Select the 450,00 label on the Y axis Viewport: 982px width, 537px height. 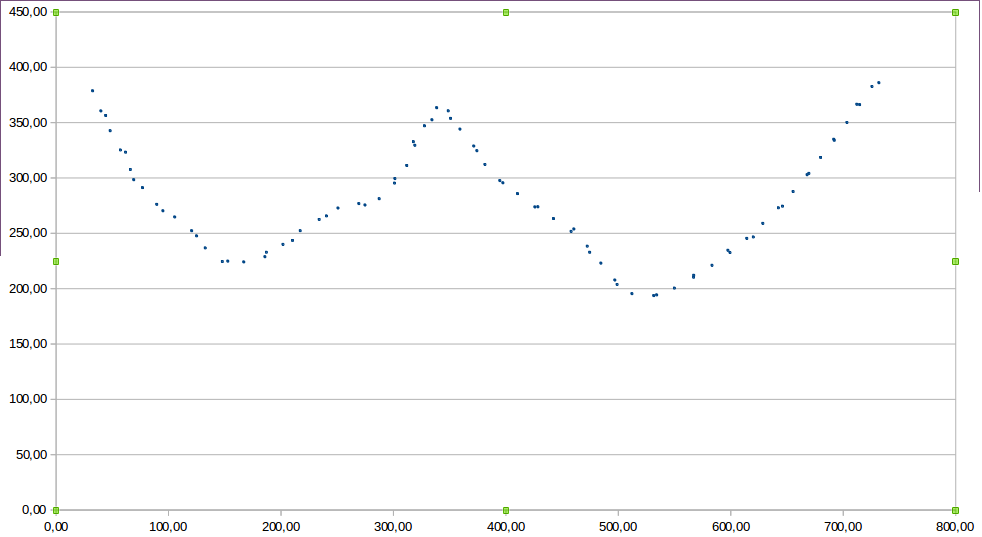click(x=27, y=12)
